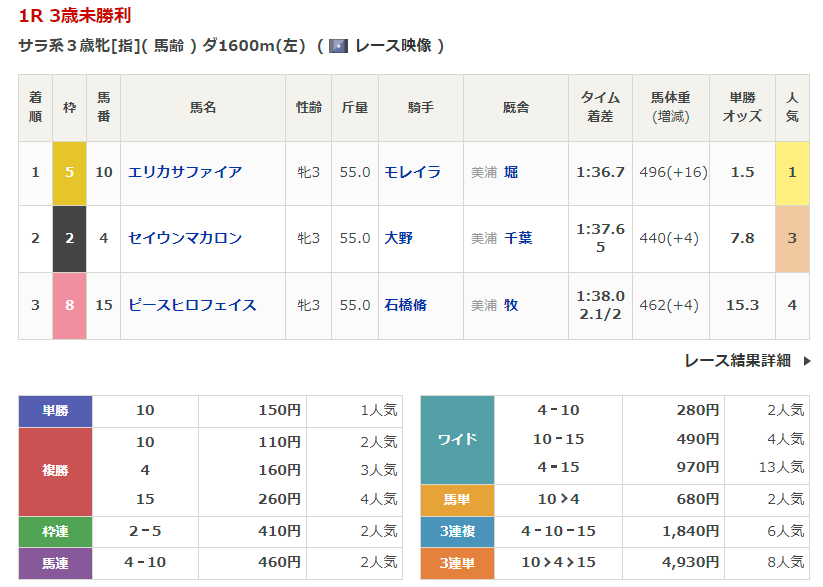
Task: Open trainer 堀's stable link
Action: pyautogui.click(x=511, y=172)
